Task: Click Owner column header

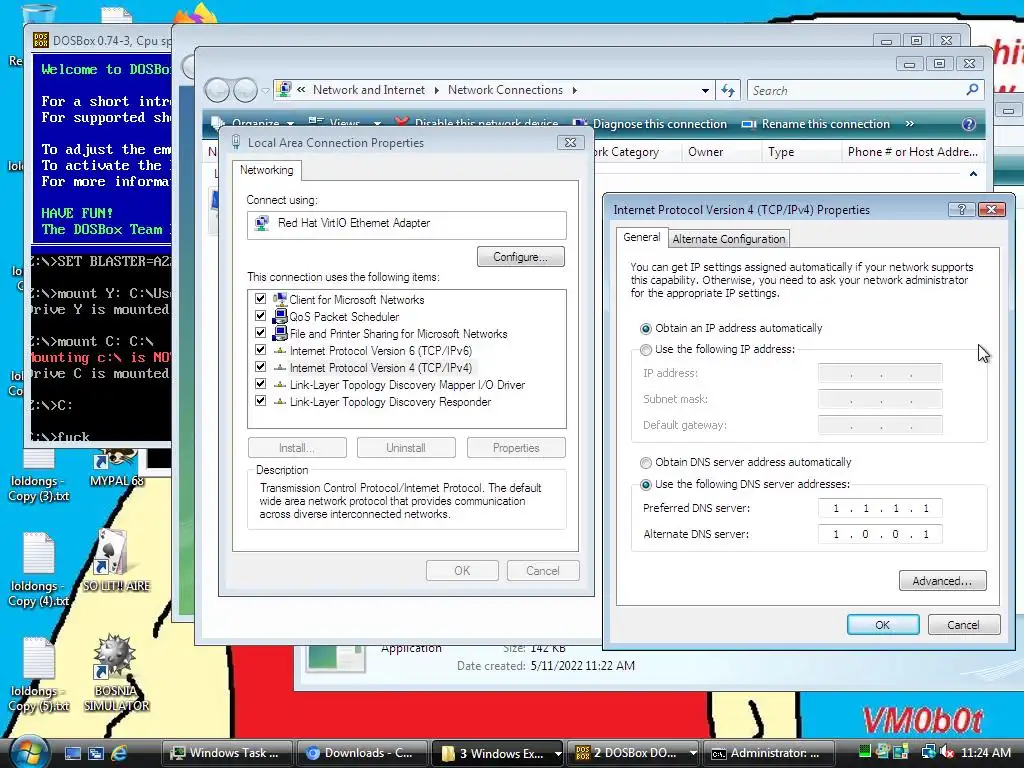Action: (x=721, y=152)
